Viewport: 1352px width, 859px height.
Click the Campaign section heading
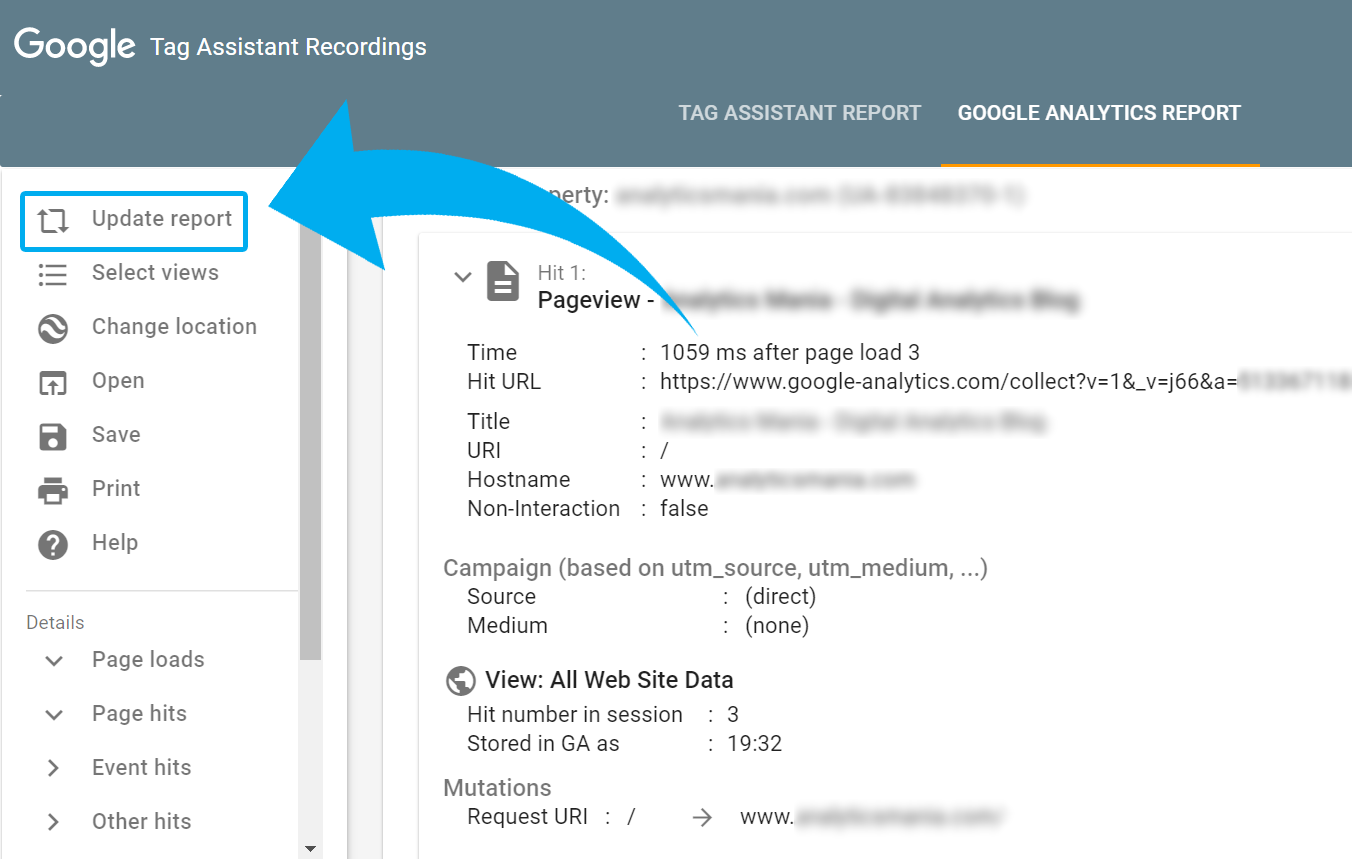tap(716, 568)
